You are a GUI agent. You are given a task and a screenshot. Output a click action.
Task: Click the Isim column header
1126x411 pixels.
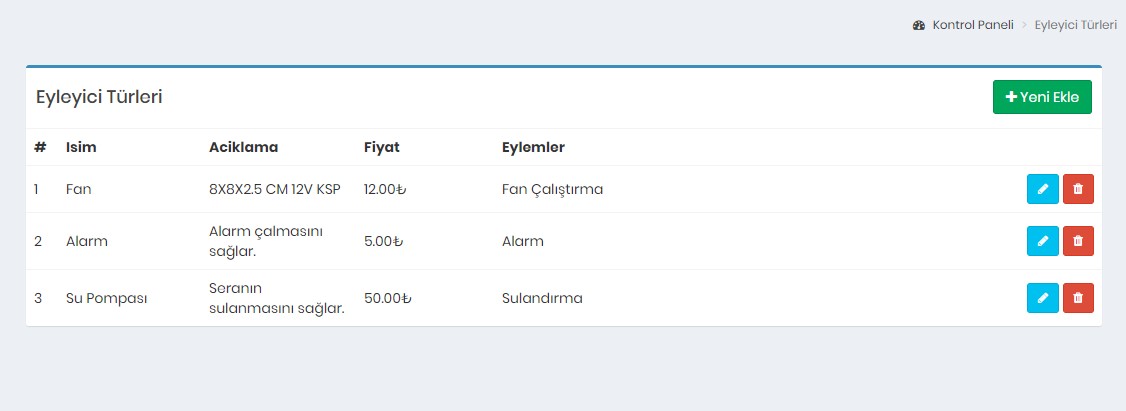82,147
